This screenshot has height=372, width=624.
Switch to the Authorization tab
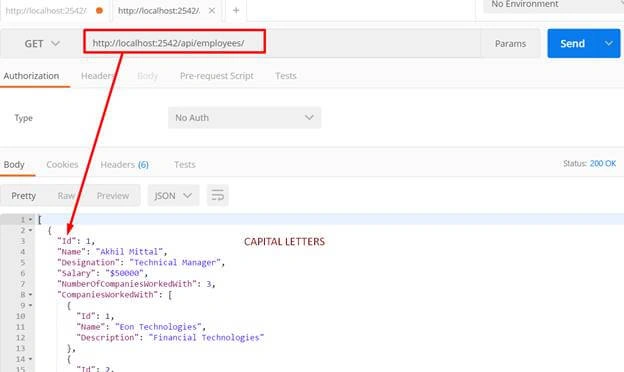[x=31, y=76]
